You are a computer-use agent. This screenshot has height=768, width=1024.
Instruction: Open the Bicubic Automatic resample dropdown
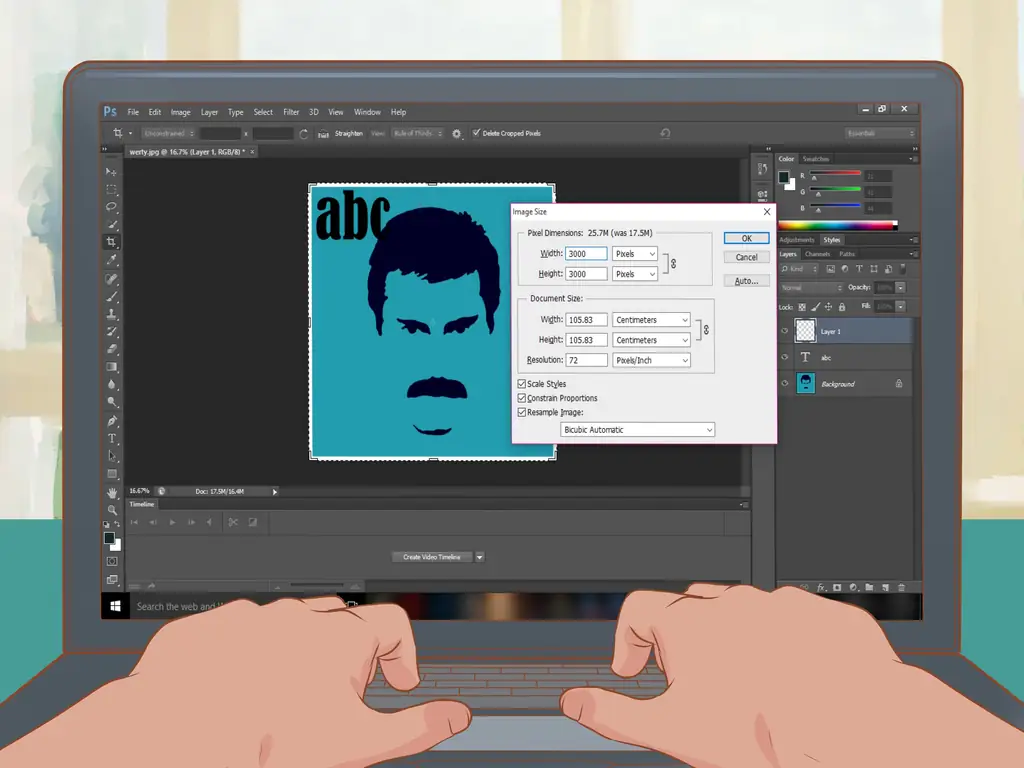tap(637, 430)
